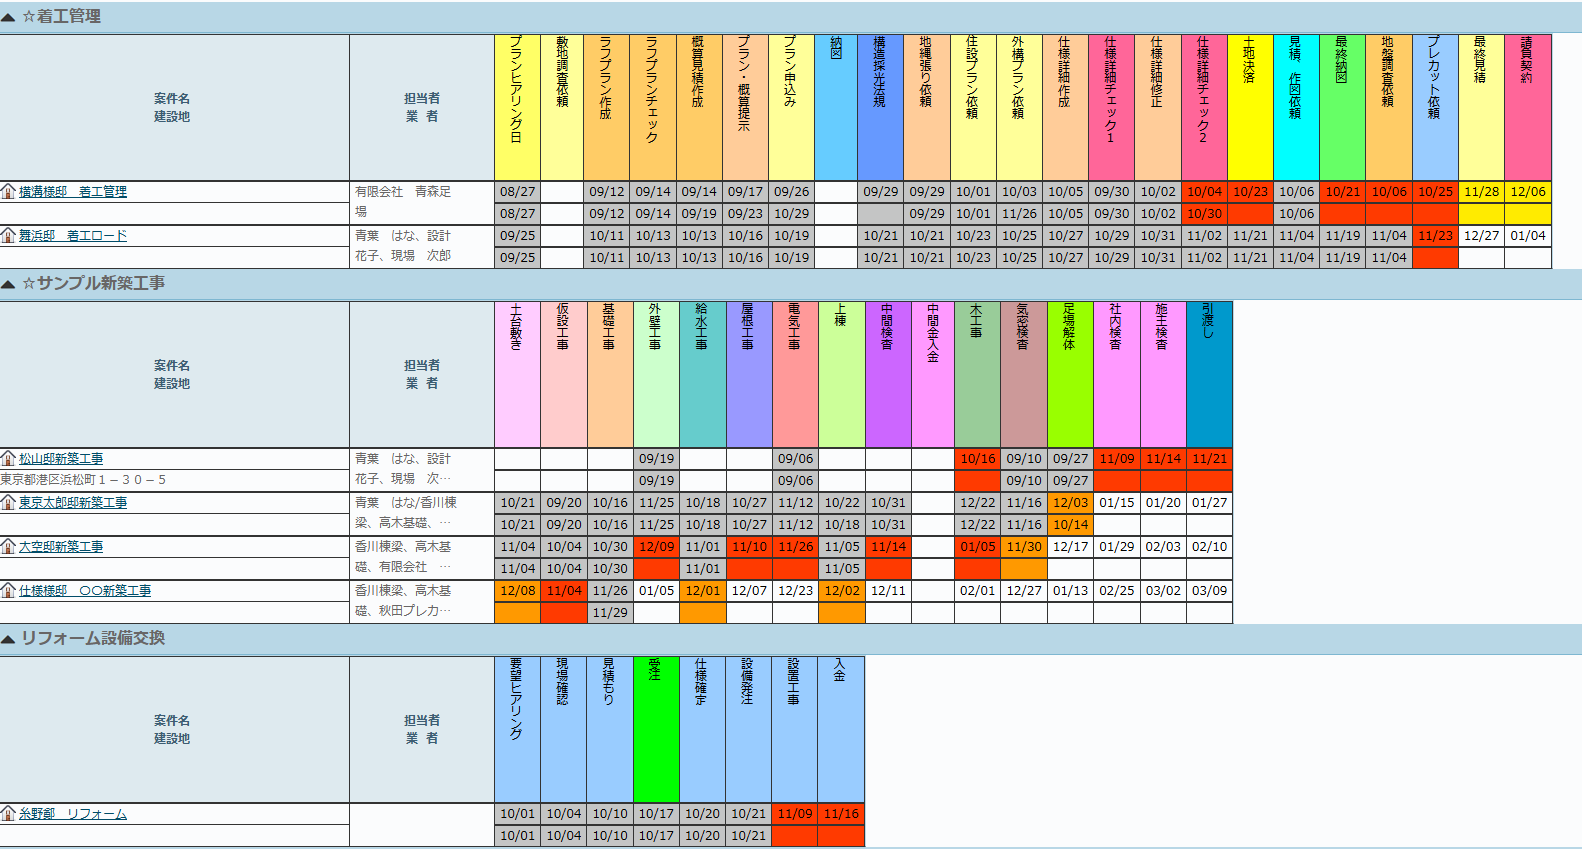
Task: Click house icon next to 舞浜邸 着工ロード
Action: pos(8,236)
